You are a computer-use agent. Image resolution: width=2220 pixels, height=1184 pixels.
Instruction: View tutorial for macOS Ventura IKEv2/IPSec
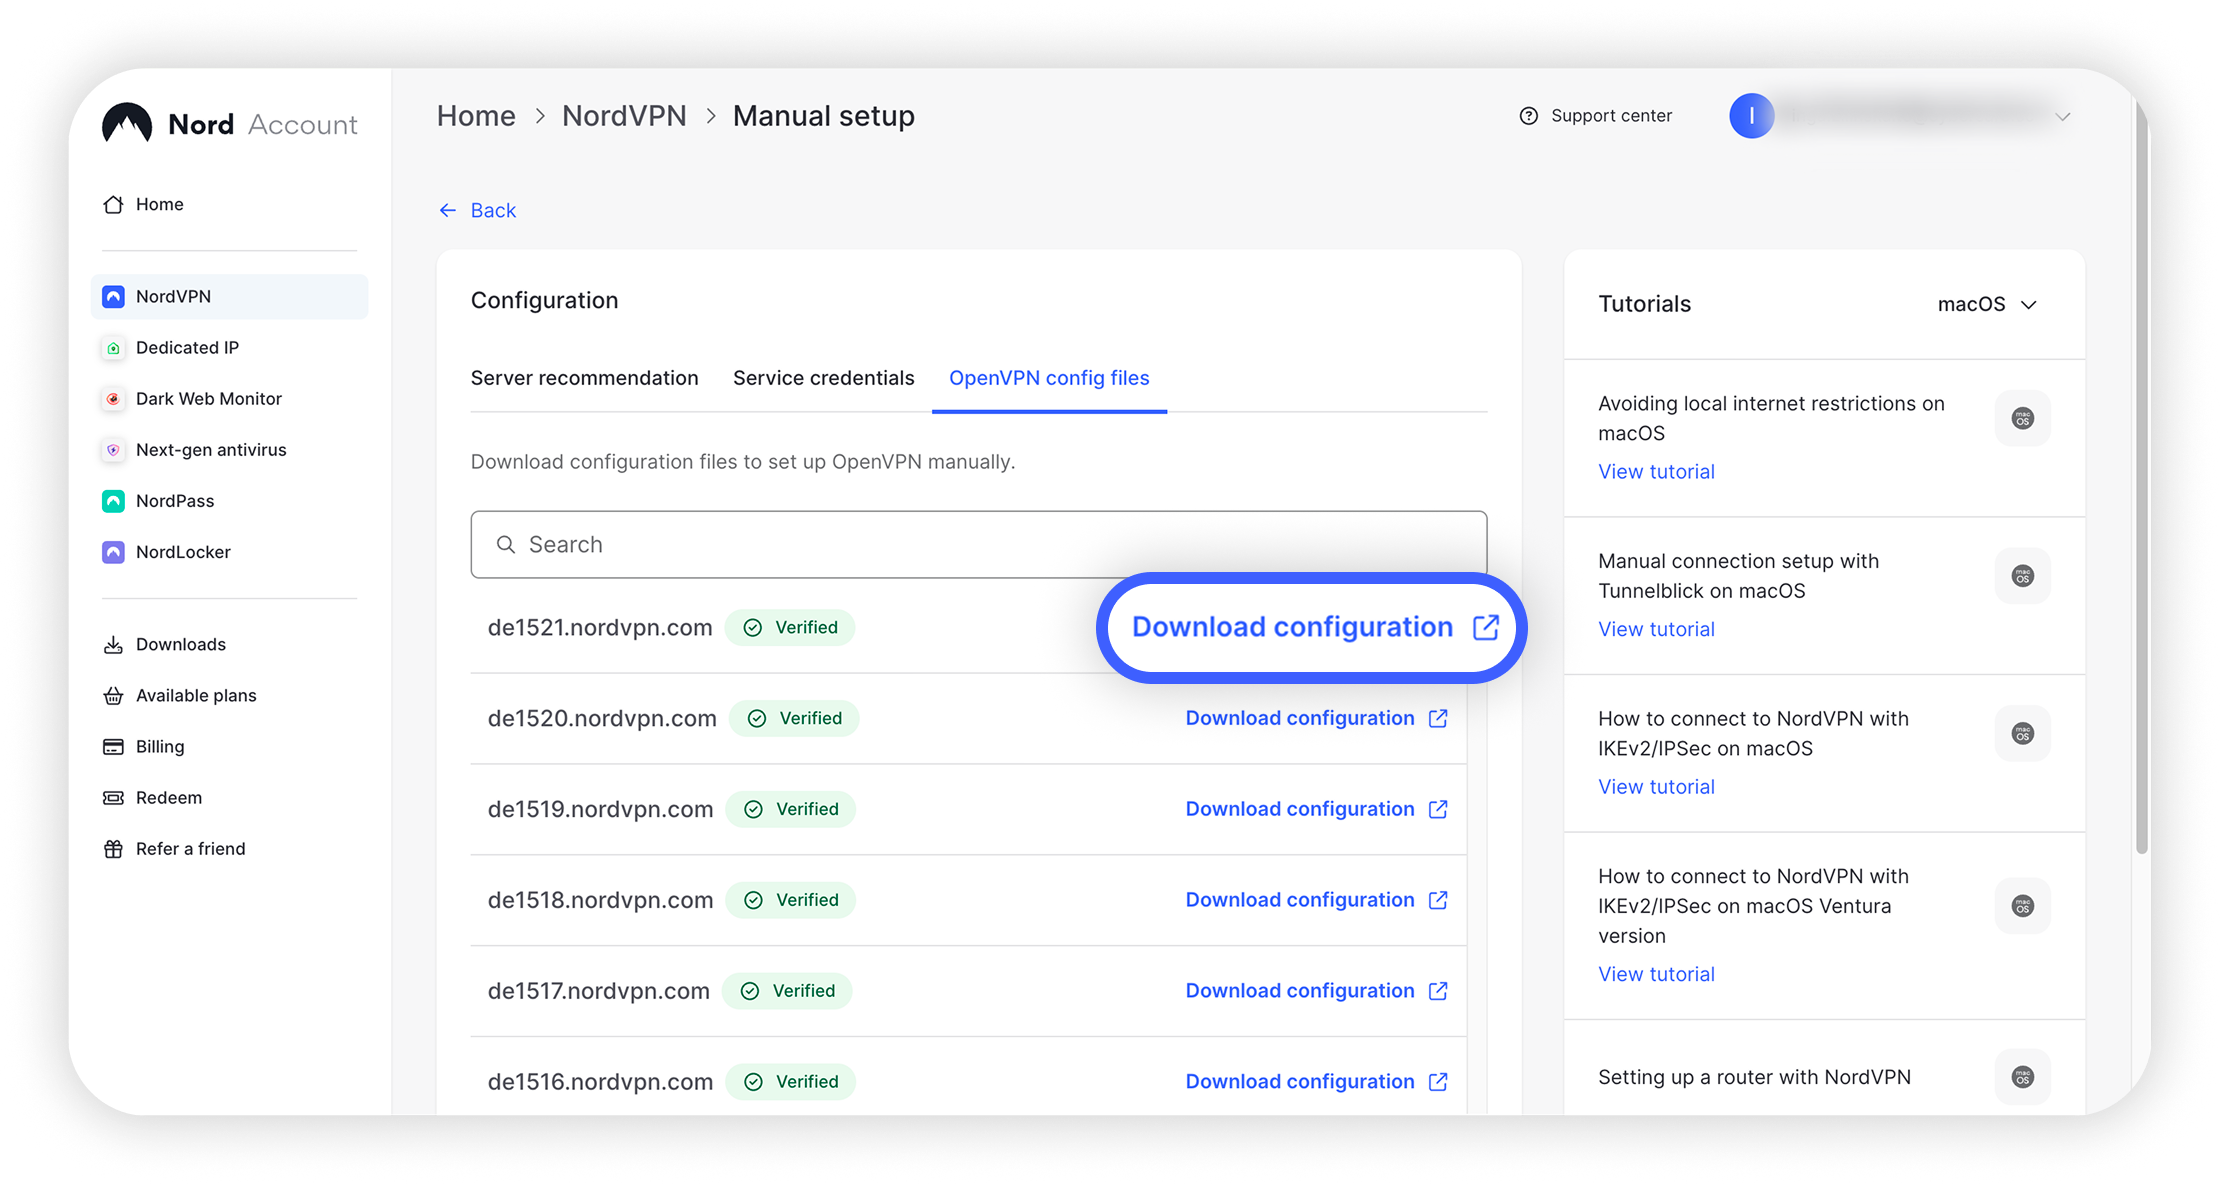[x=1656, y=974]
